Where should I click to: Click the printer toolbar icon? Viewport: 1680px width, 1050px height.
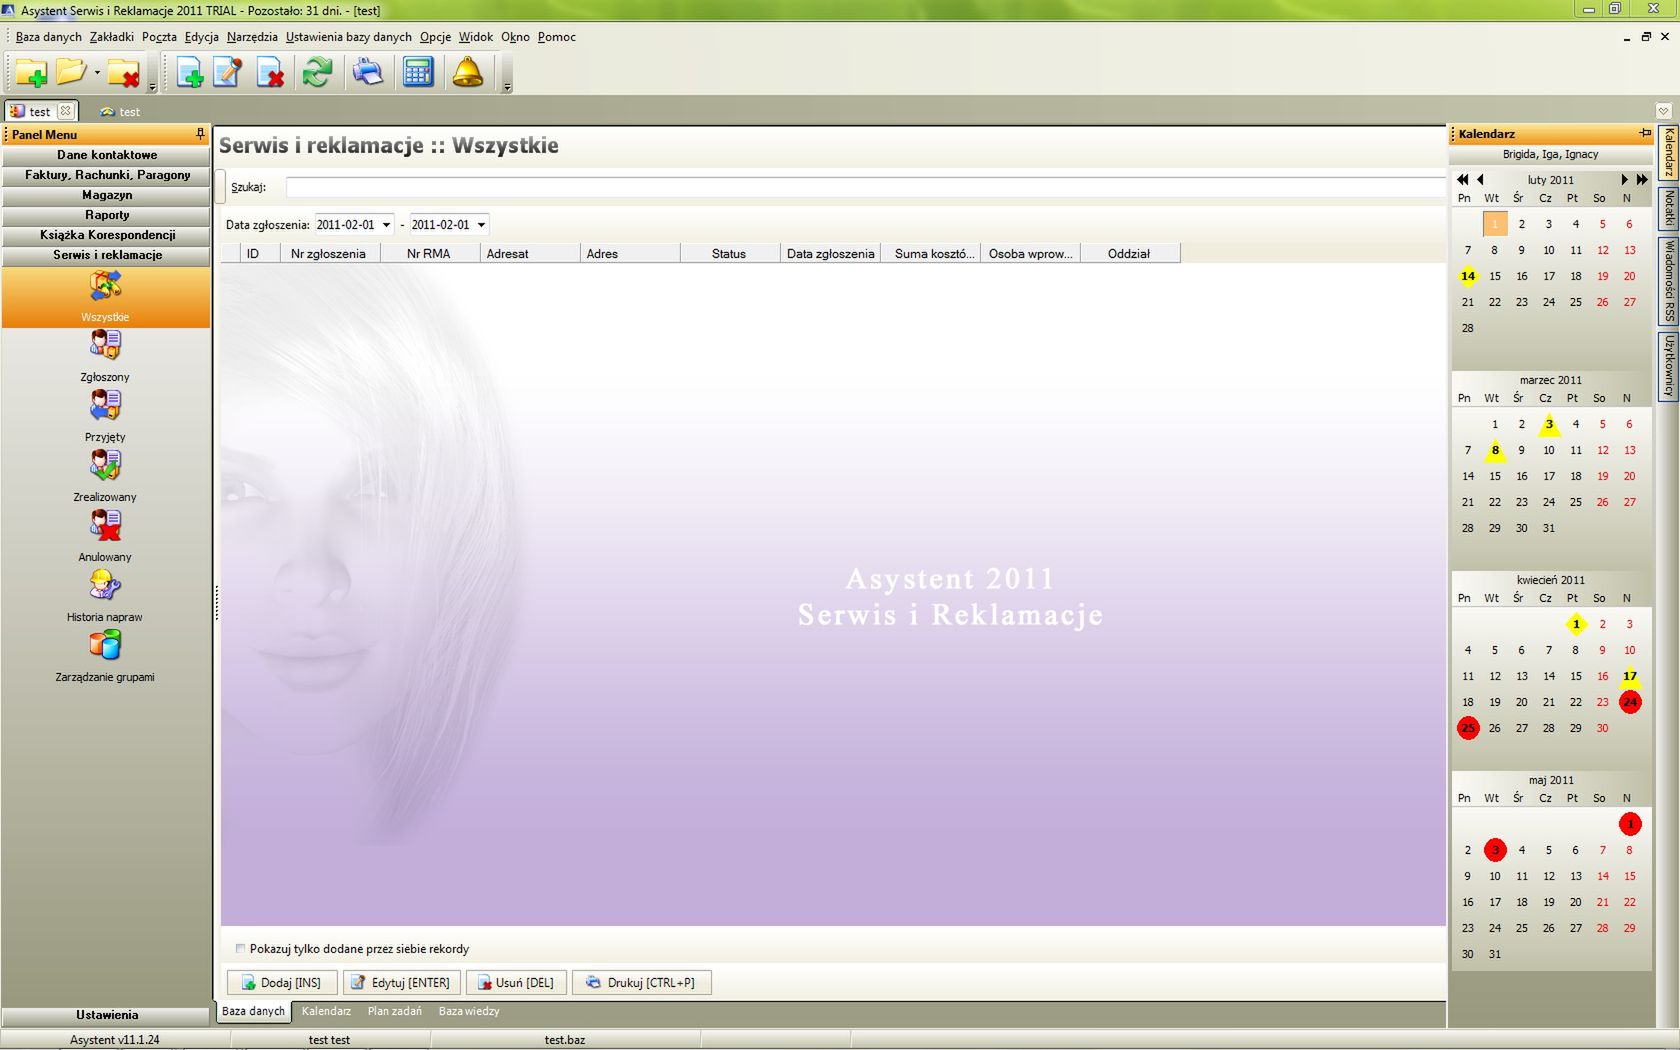[x=368, y=72]
